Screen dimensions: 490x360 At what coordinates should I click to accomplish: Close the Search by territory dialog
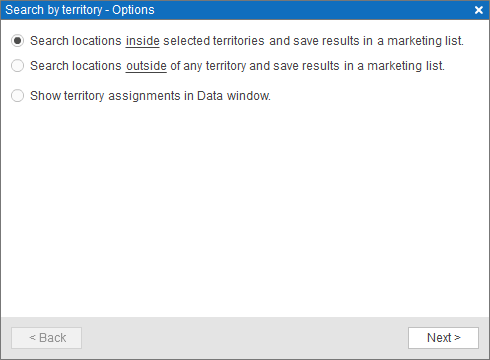[x=479, y=10]
